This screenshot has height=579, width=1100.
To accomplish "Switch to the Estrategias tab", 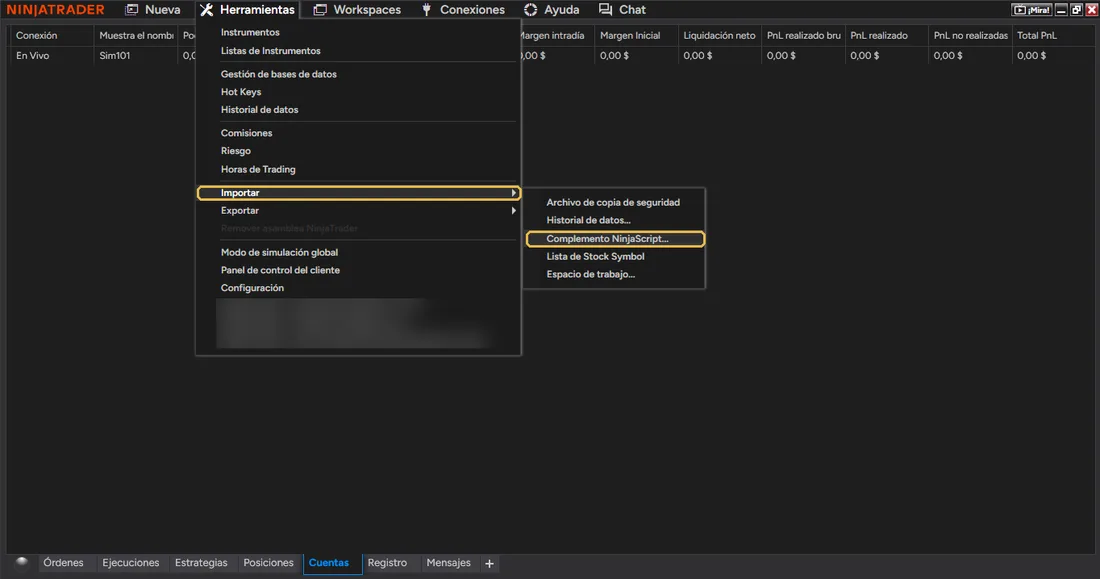I will pyautogui.click(x=201, y=563).
